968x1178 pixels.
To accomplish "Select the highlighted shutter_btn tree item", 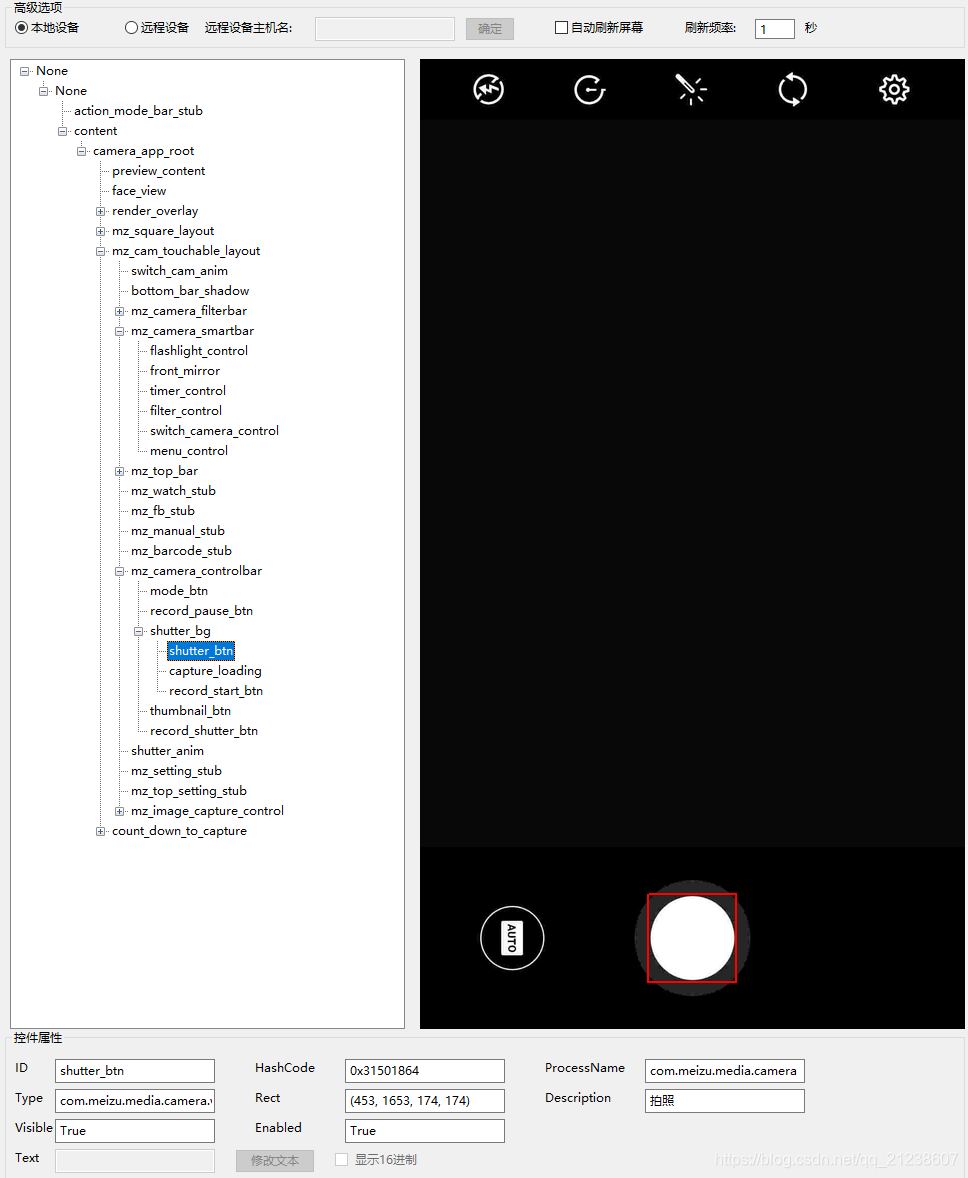I will tap(201, 651).
